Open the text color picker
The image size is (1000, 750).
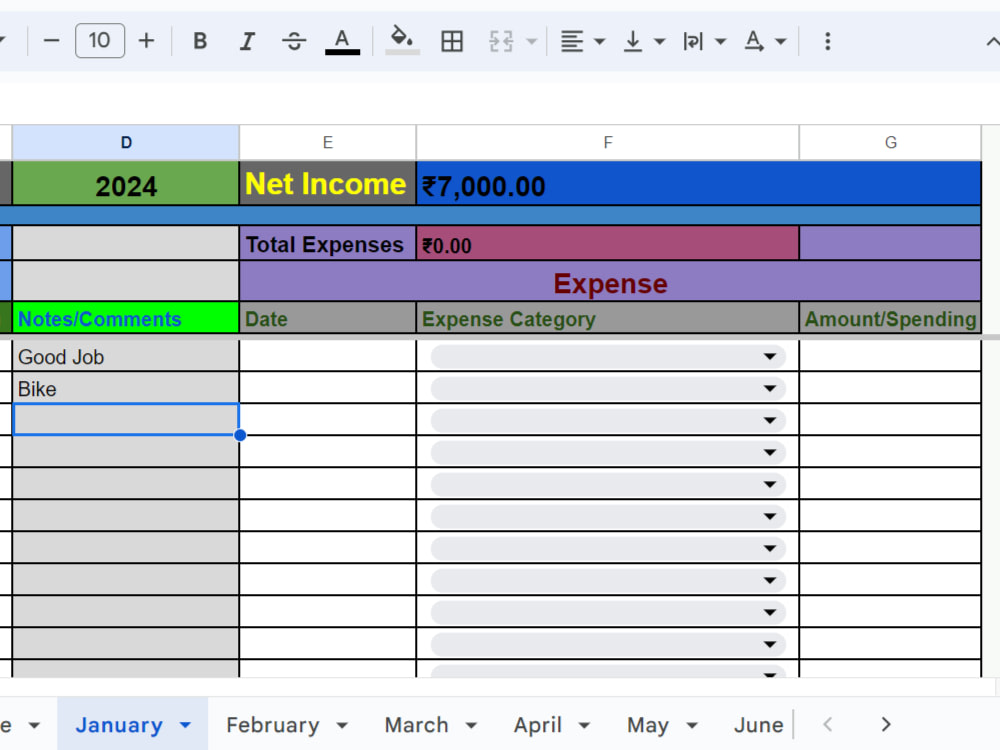pos(341,41)
